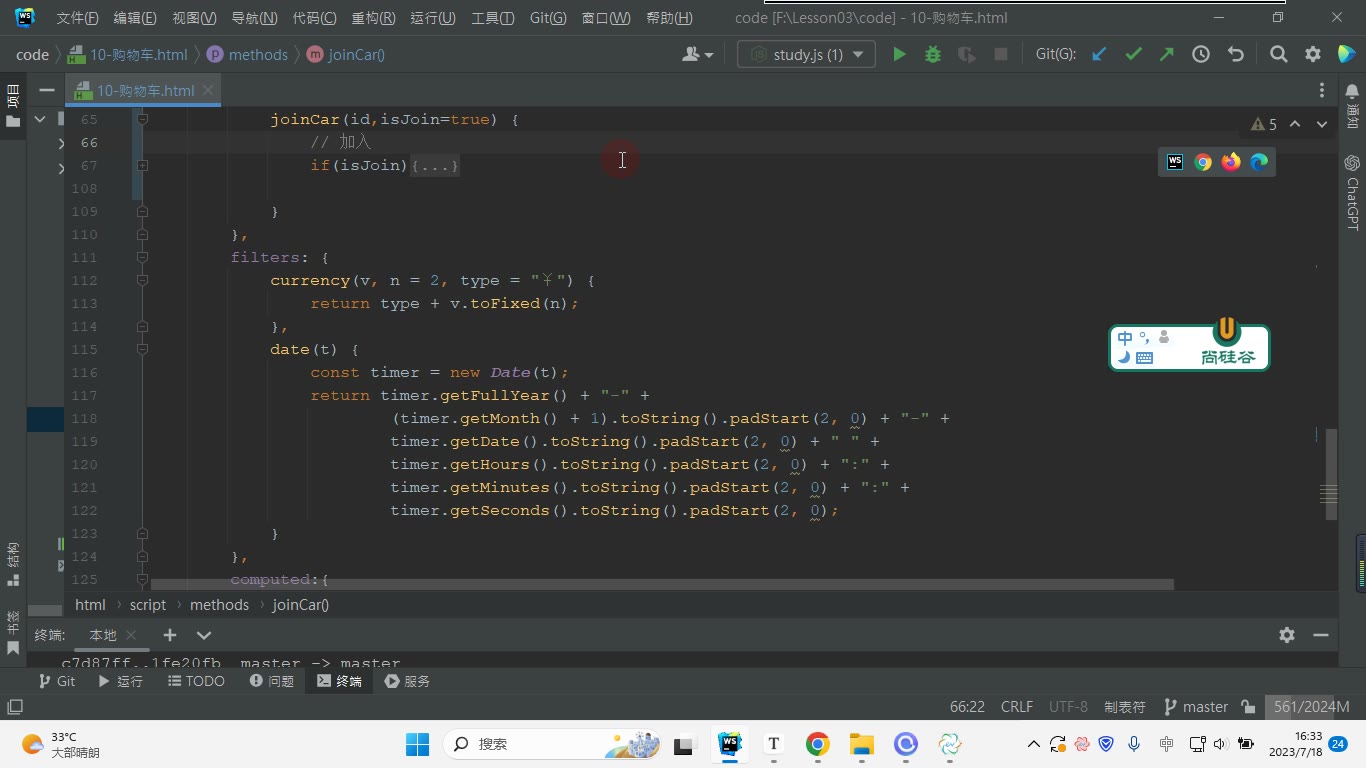Commit changes using the green checkmark
1366x768 pixels.
[x=1133, y=55]
